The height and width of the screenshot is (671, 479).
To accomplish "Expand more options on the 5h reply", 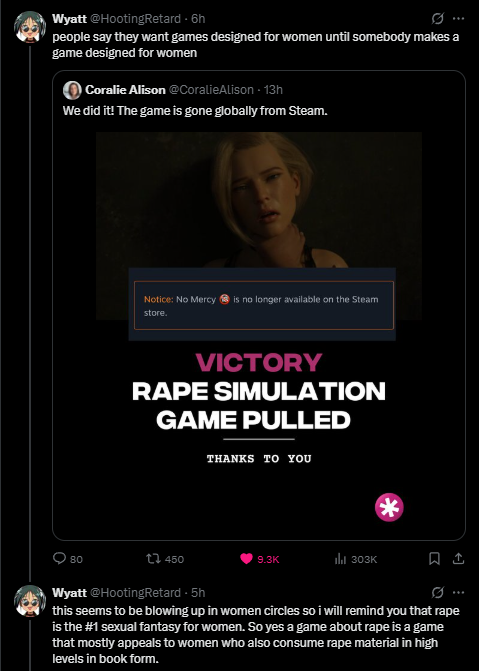I will point(458,592).
